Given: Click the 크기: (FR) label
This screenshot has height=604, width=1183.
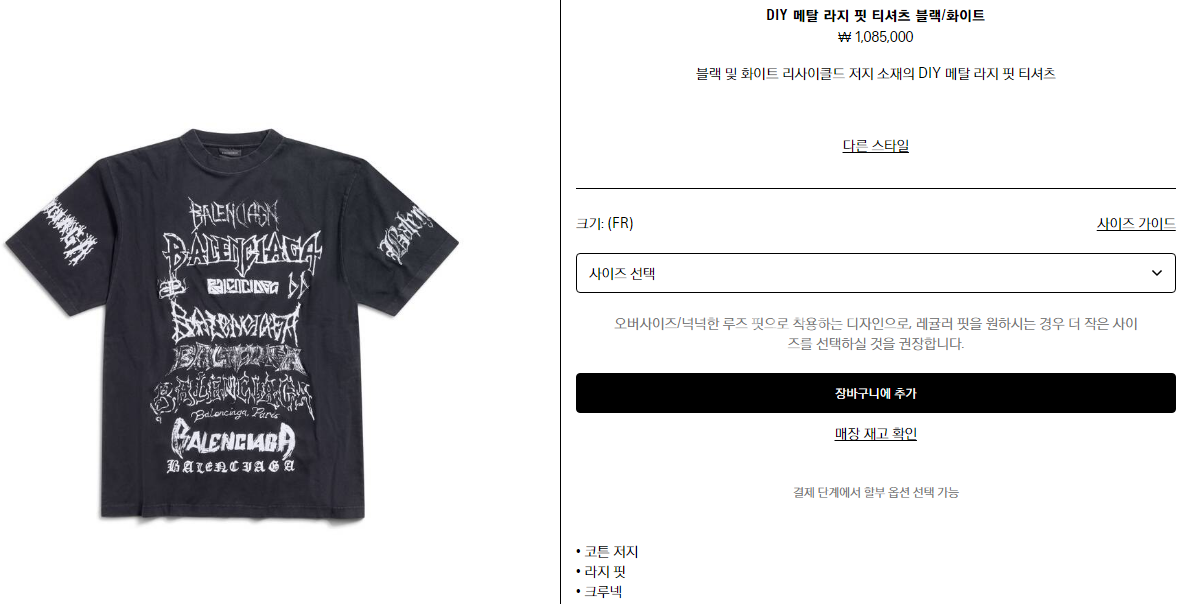Looking at the screenshot, I should pyautogui.click(x=604, y=223).
